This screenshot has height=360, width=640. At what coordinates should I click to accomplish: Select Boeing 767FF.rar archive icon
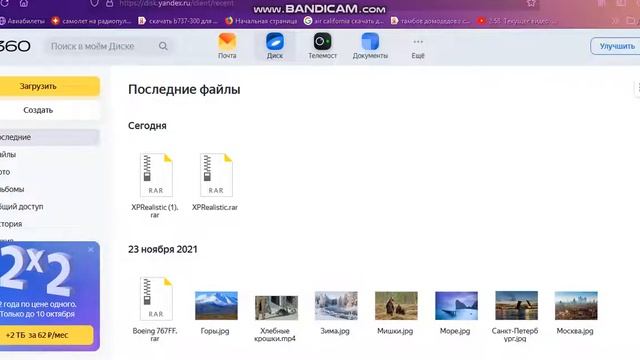tap(156, 298)
